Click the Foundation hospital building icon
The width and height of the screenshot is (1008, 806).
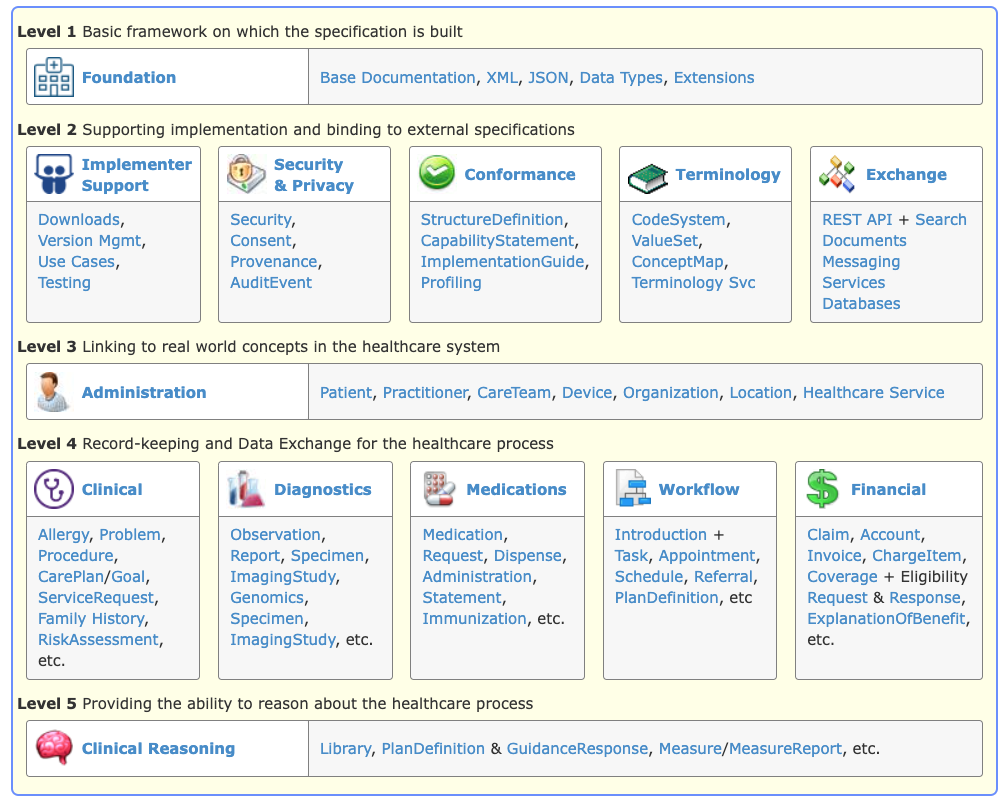tap(54, 77)
